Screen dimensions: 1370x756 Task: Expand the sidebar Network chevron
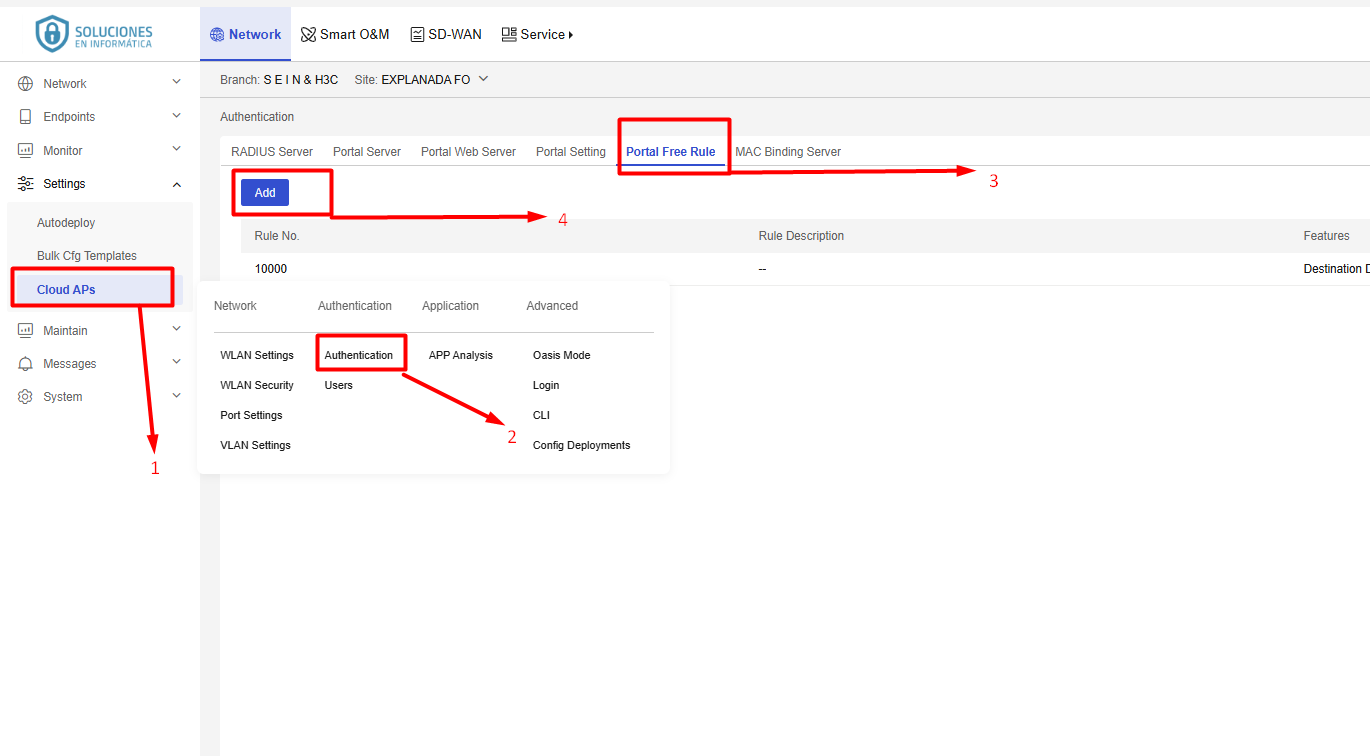pyautogui.click(x=177, y=82)
